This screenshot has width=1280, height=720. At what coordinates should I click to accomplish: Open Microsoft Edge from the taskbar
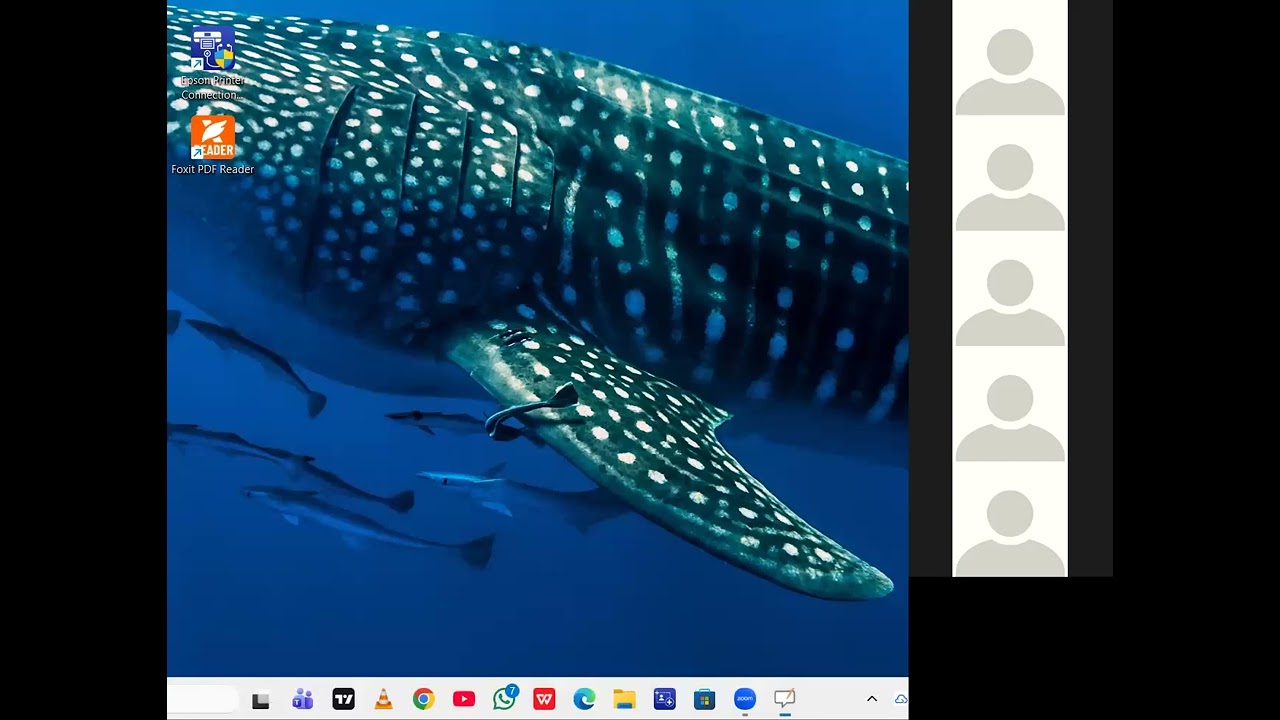[x=584, y=700]
